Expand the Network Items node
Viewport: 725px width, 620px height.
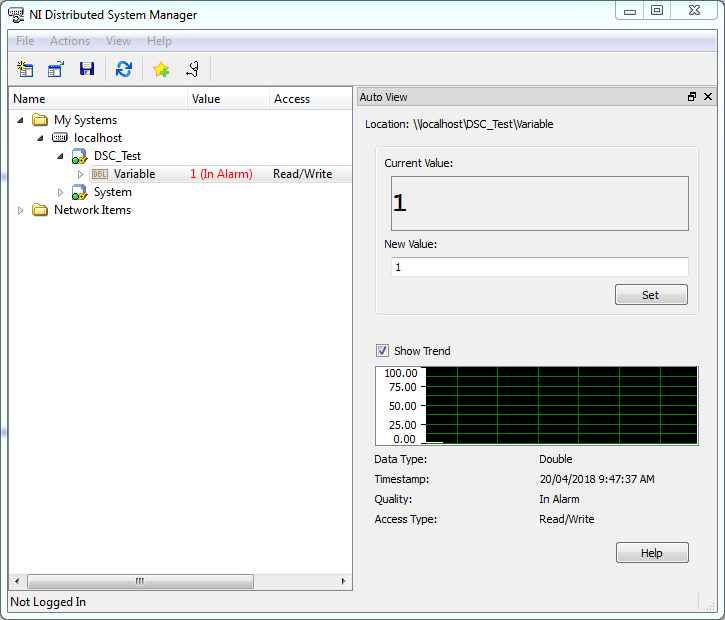click(20, 210)
